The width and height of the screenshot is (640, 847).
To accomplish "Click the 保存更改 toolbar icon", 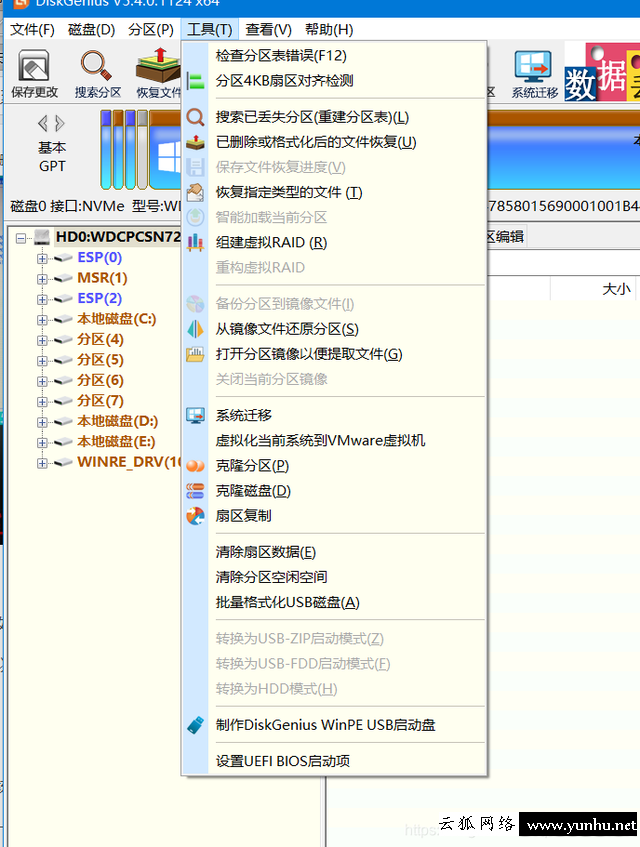I will [x=34, y=74].
